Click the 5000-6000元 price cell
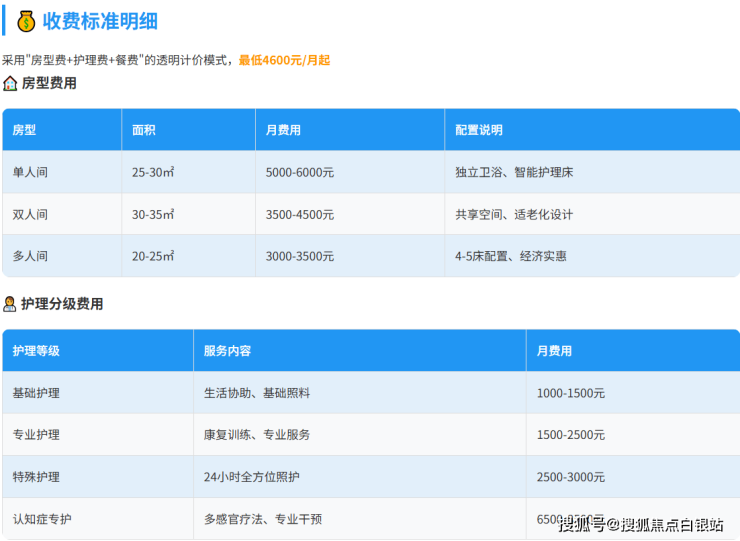Screen dimensions: 740x541 [x=300, y=172]
